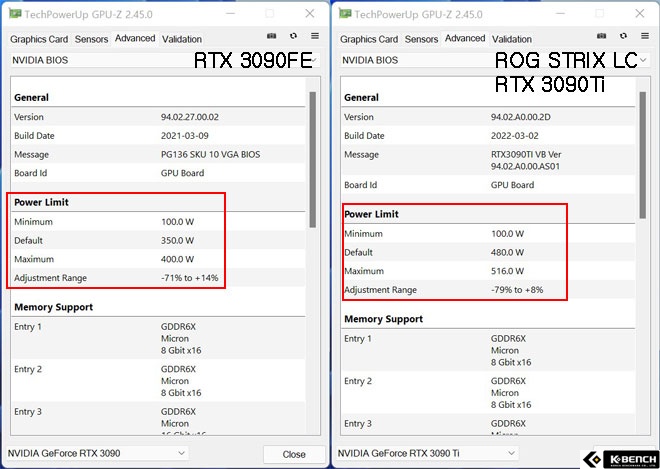Click Entry 1 row in left window
The width and height of the screenshot is (660, 469).
click(x=158, y=338)
